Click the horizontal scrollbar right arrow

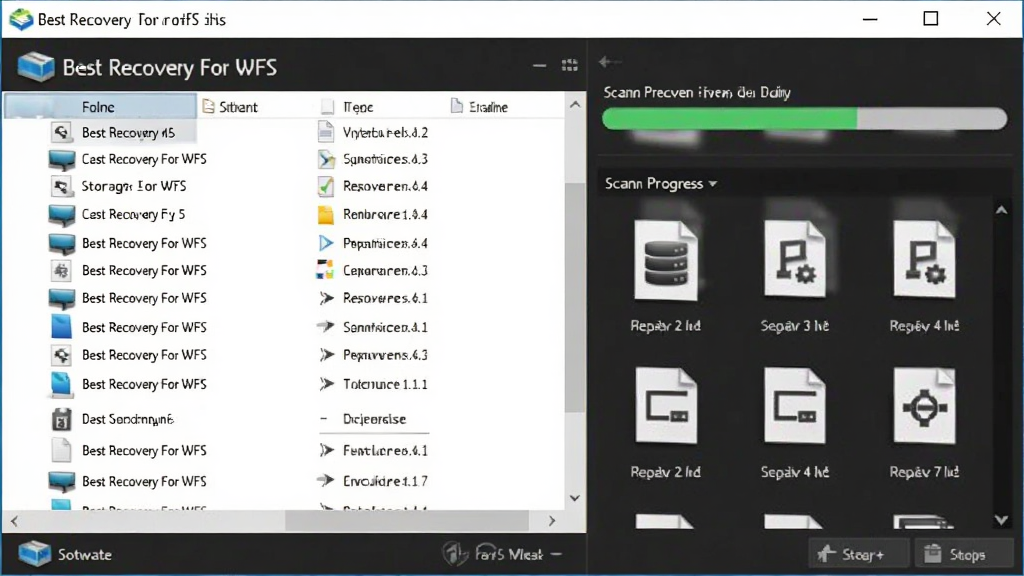(x=552, y=520)
